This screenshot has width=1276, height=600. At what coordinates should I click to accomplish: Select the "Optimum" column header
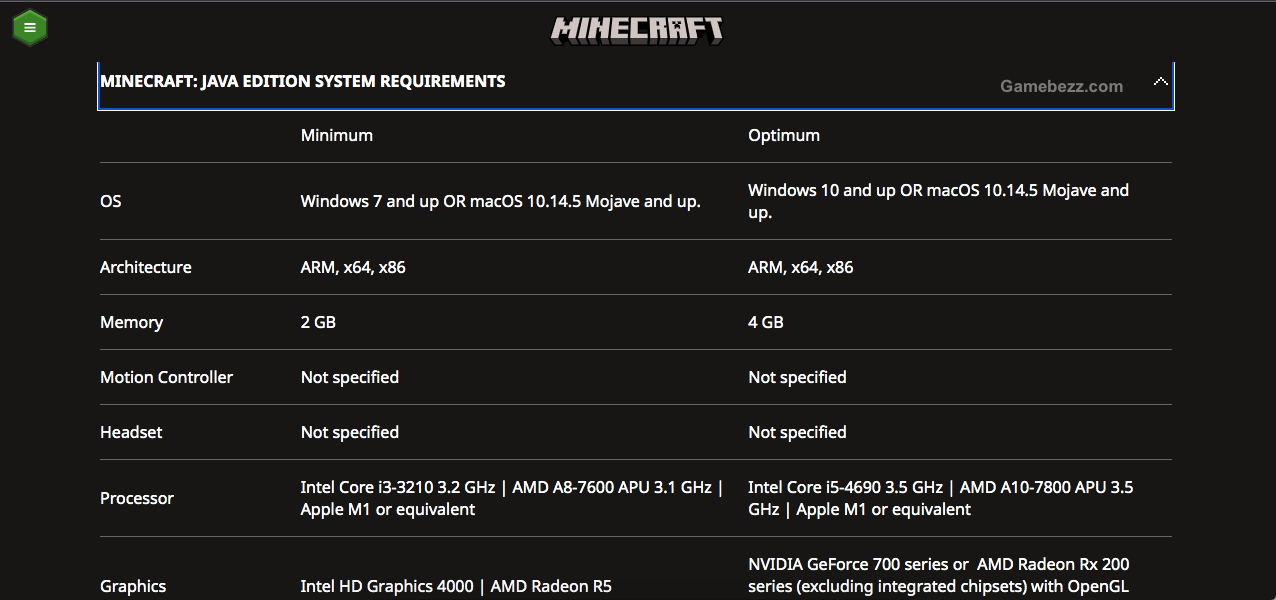784,135
